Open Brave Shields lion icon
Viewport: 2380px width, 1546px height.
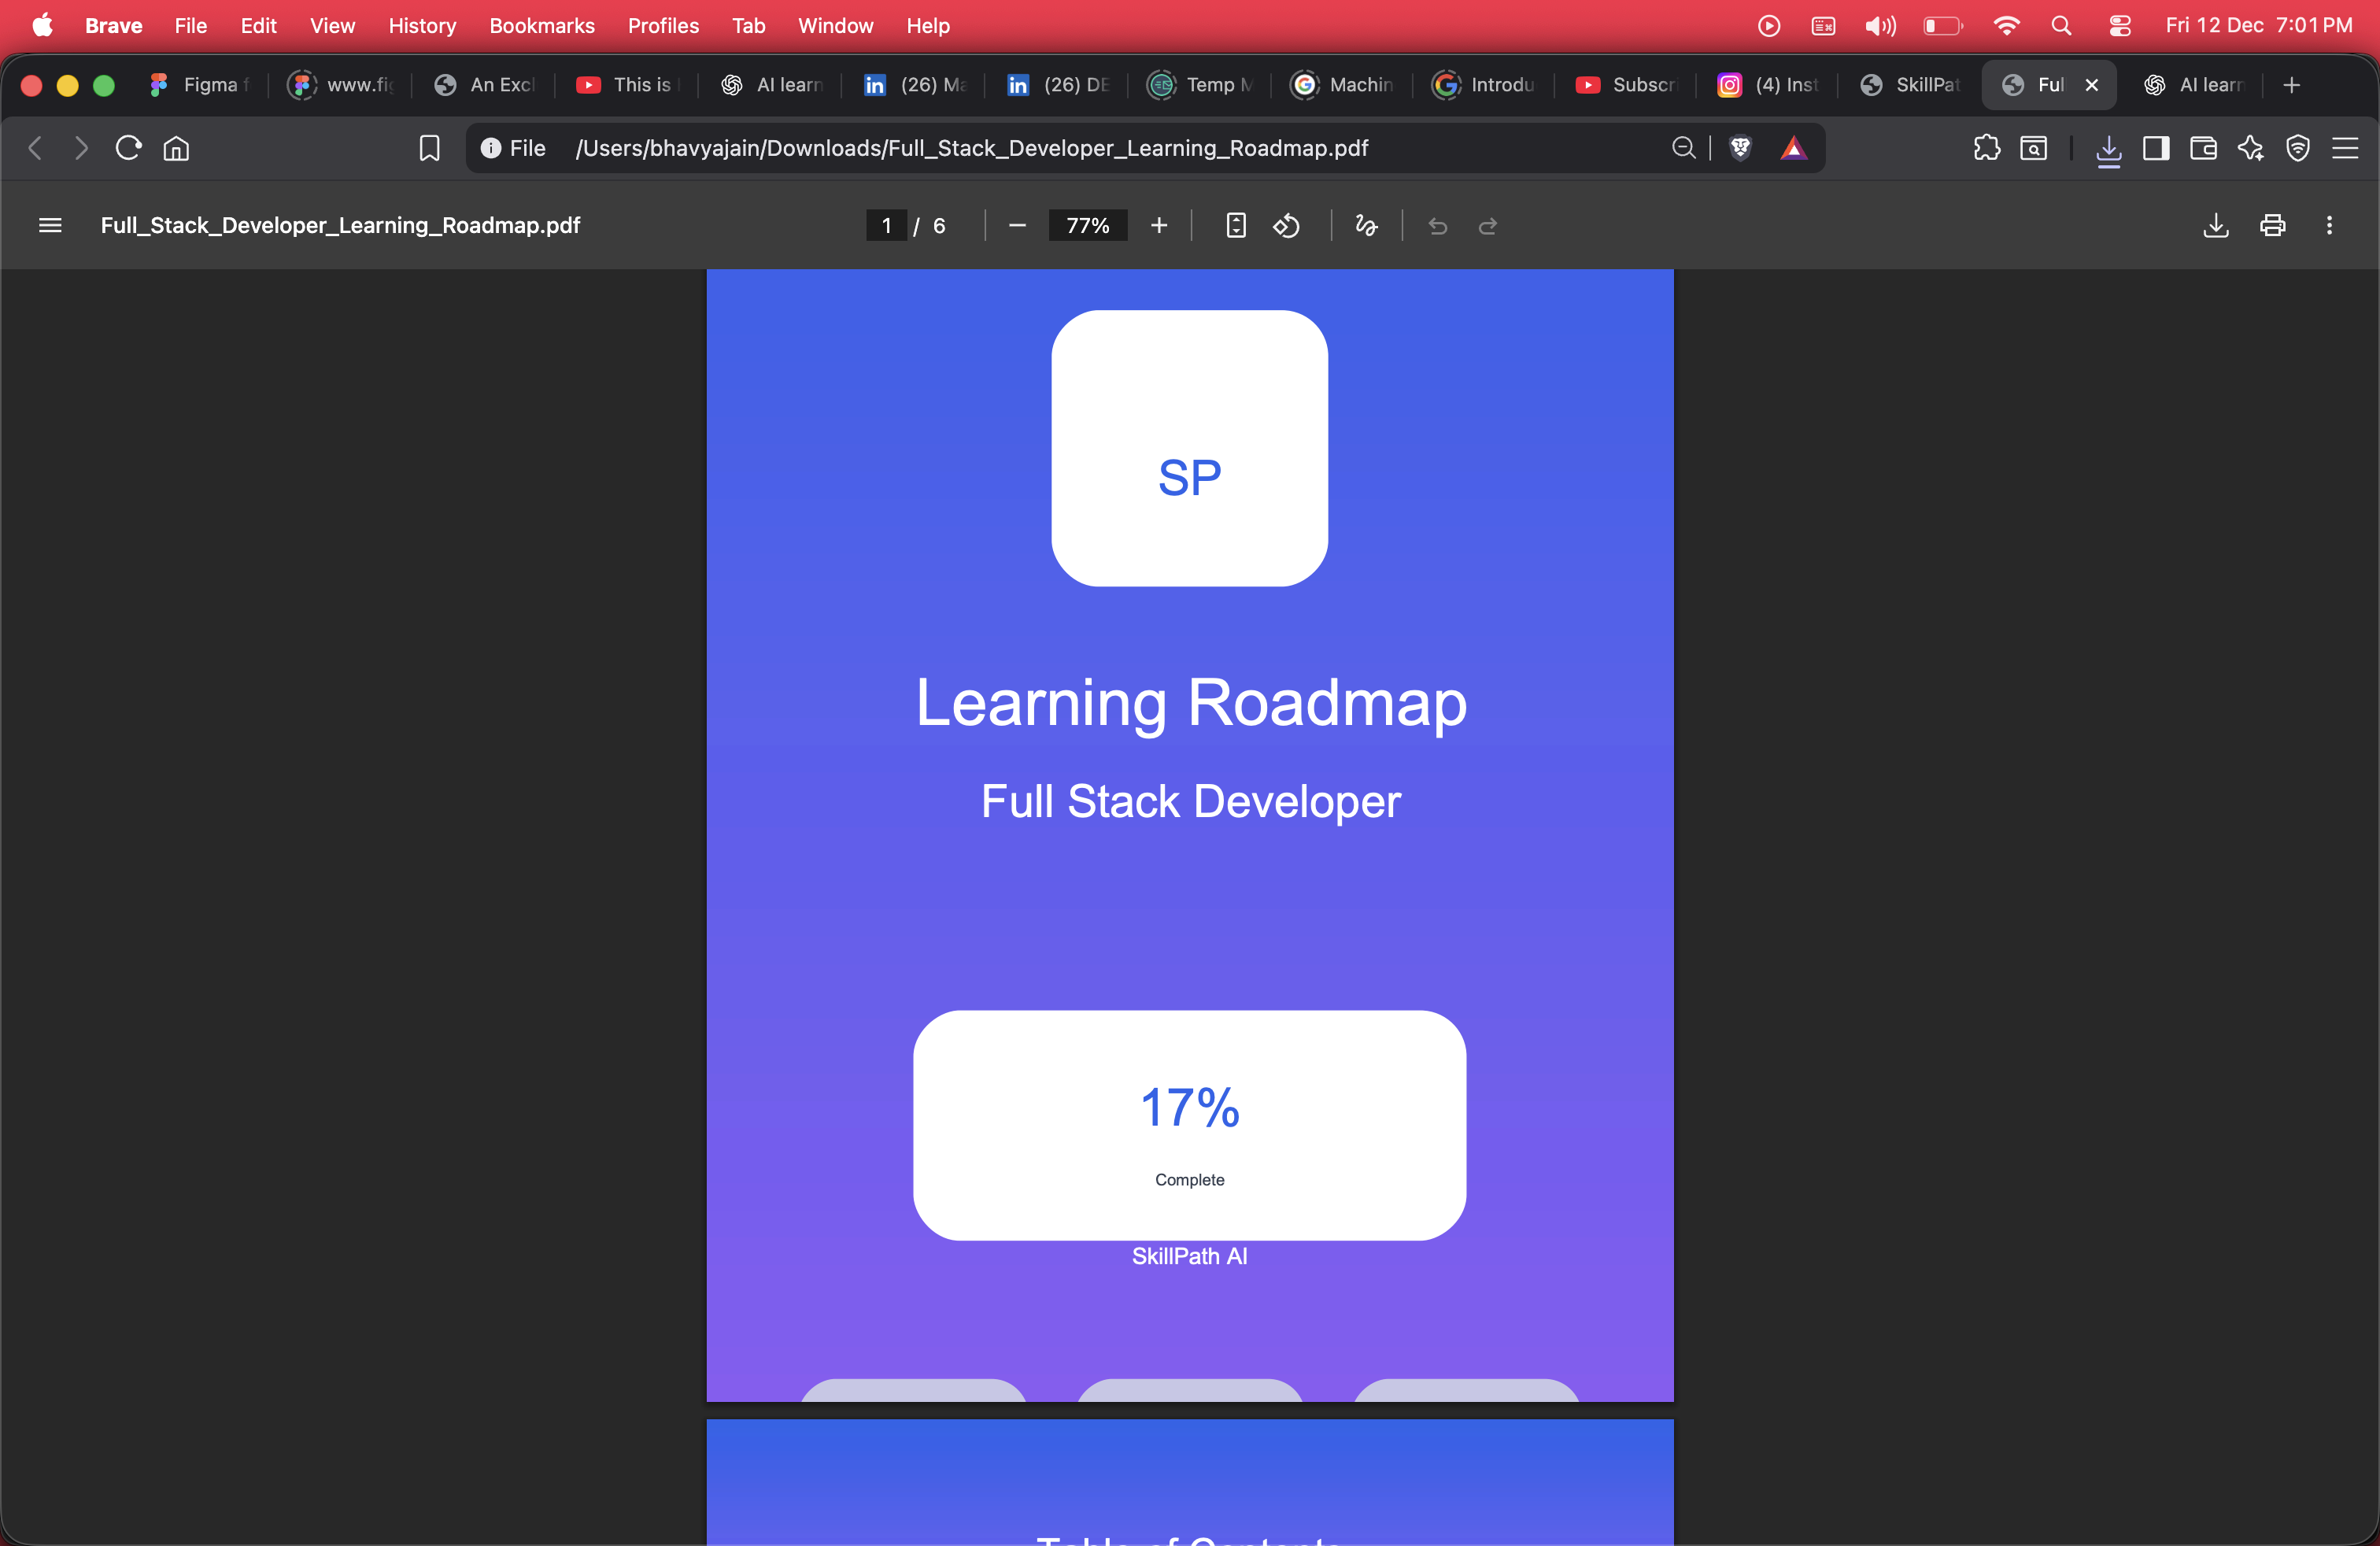(x=1740, y=148)
